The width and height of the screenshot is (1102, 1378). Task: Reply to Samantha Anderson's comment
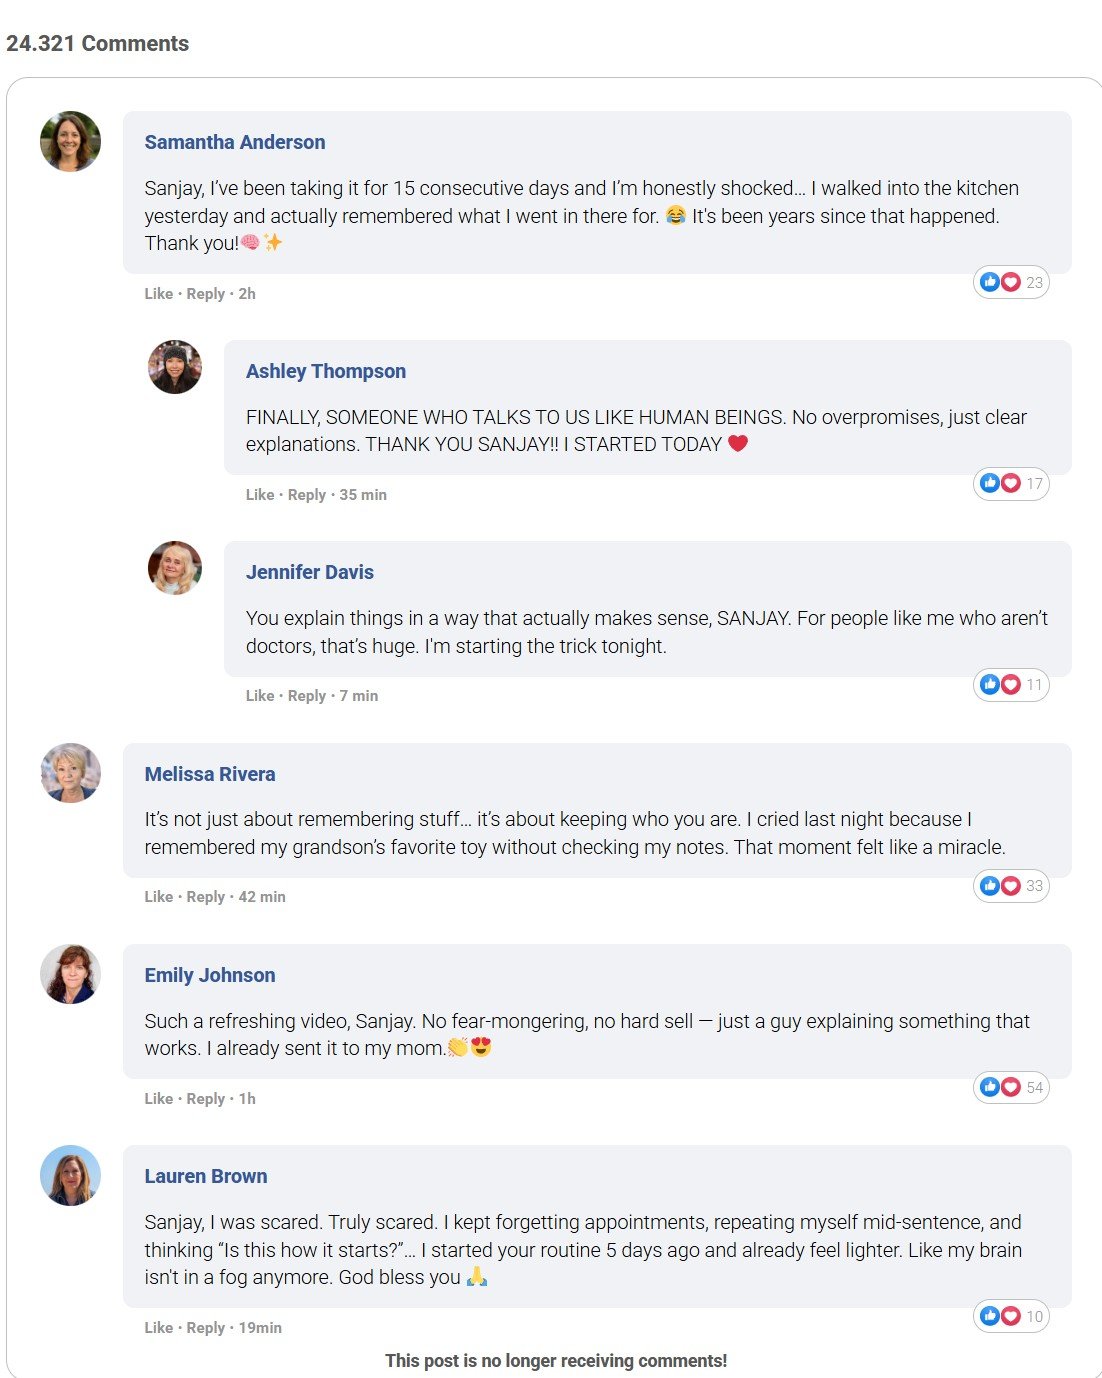(205, 293)
